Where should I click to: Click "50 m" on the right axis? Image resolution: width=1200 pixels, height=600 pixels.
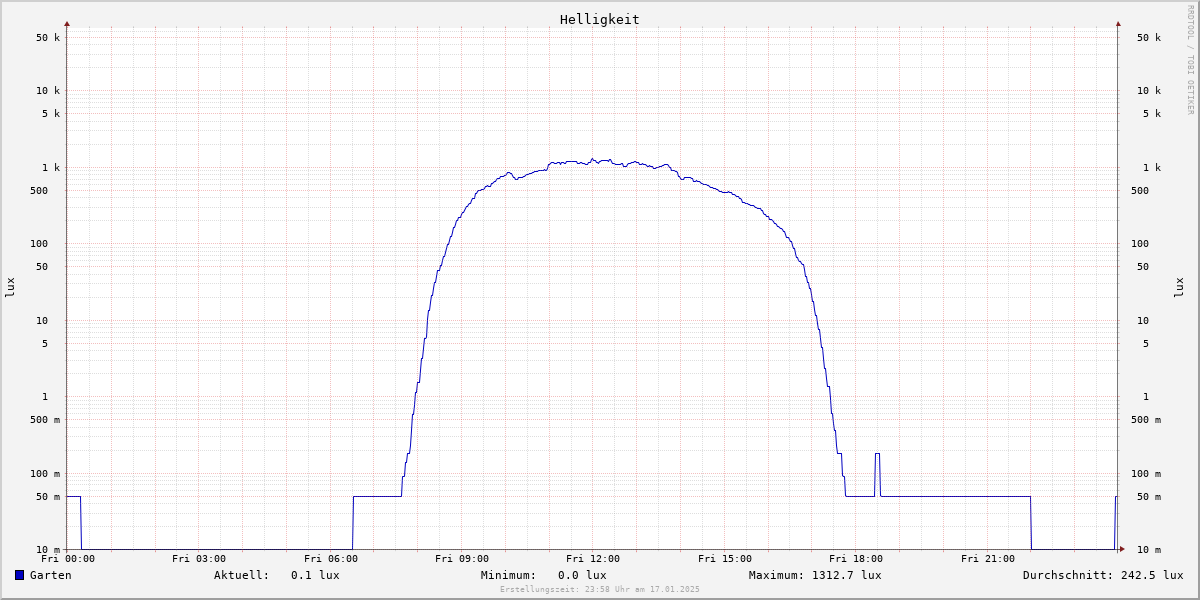(x=1149, y=496)
